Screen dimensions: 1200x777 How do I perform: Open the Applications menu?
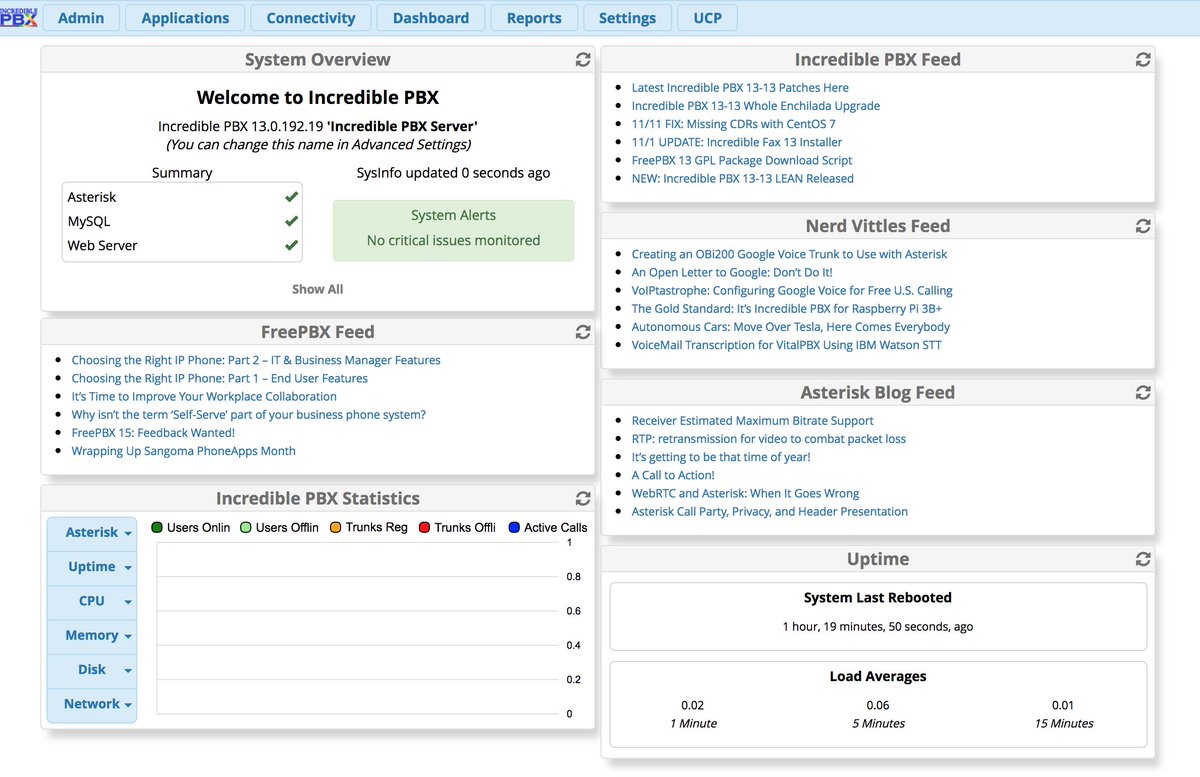pyautogui.click(x=185, y=18)
